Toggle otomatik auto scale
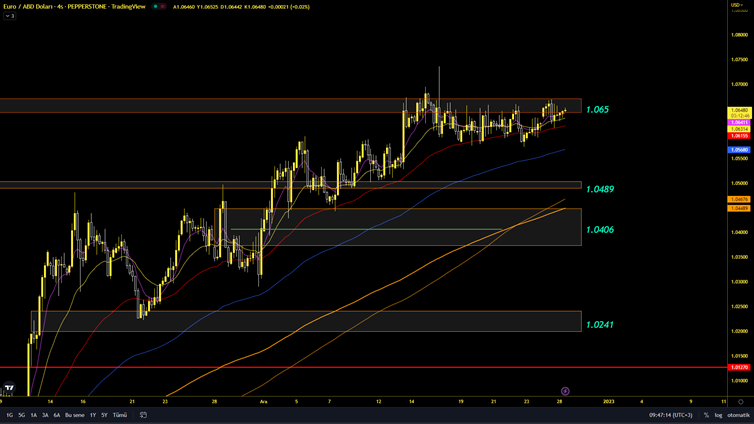This screenshot has height=424, width=754. tap(738, 415)
